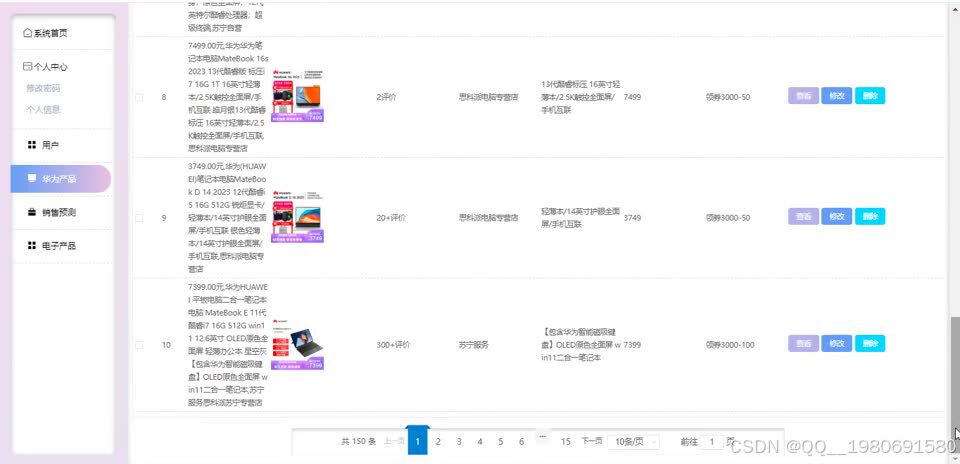Open the 10条/页 page size dropdown

click(x=634, y=442)
